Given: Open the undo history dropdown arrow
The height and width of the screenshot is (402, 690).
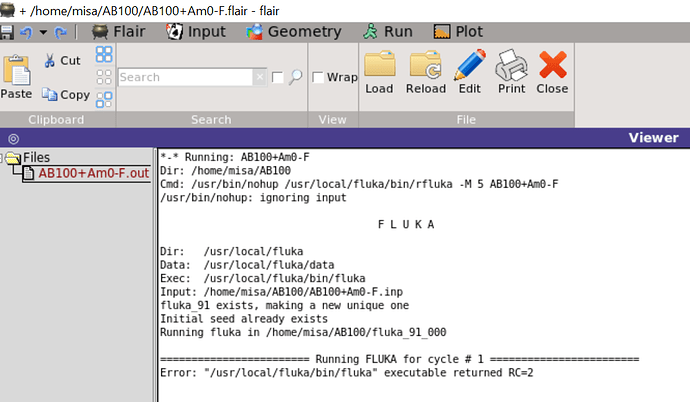Looking at the screenshot, I should (43, 32).
